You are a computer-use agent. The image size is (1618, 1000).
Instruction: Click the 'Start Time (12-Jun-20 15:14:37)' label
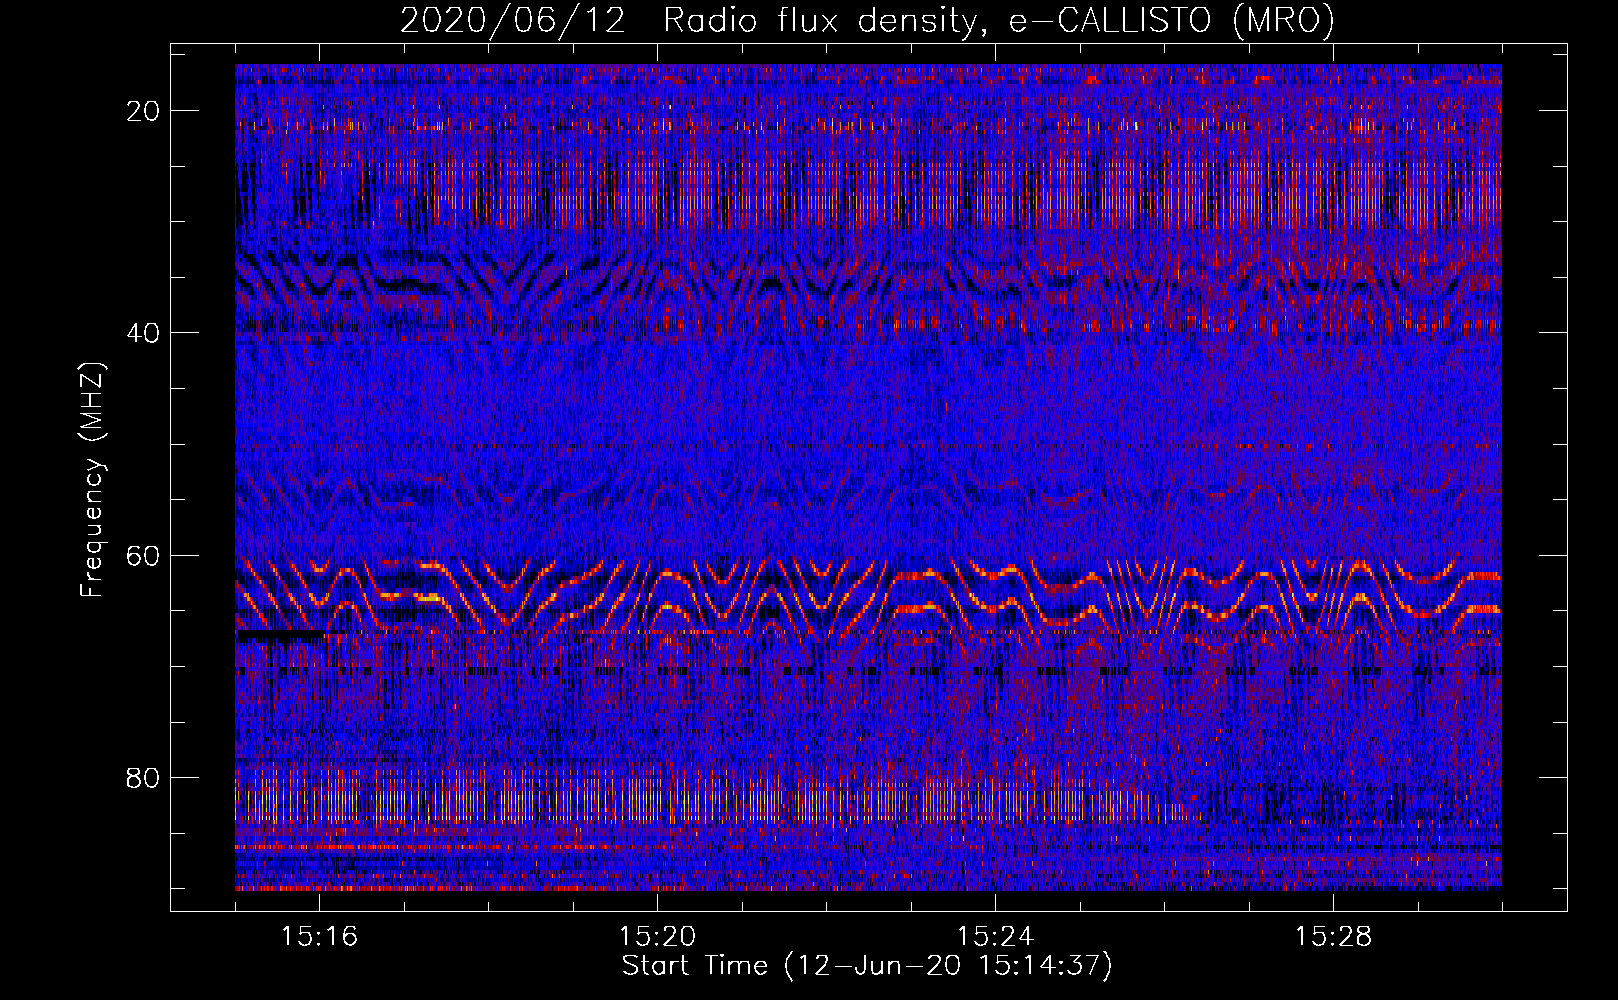click(867, 966)
